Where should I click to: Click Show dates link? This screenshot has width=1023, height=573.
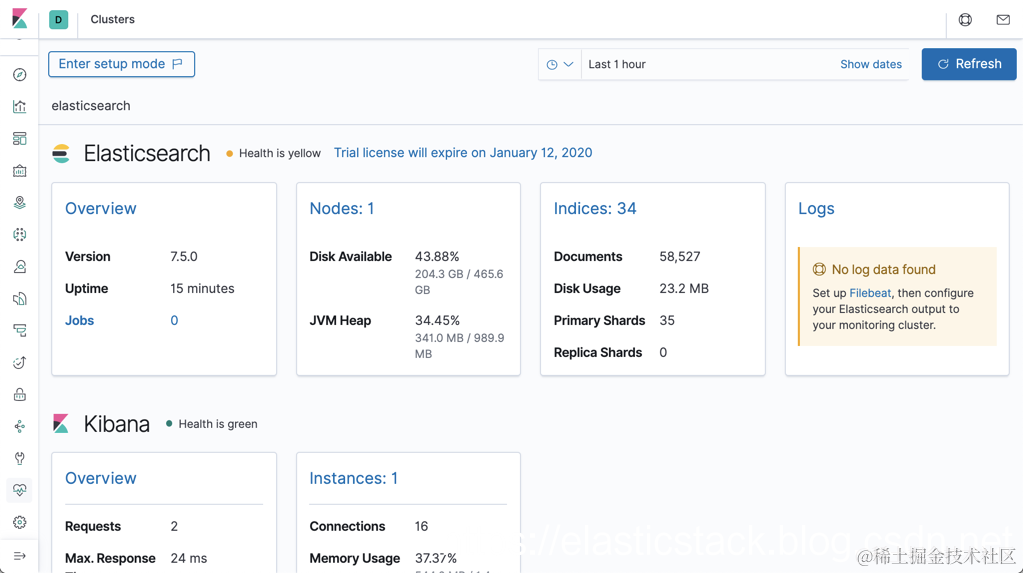point(870,64)
